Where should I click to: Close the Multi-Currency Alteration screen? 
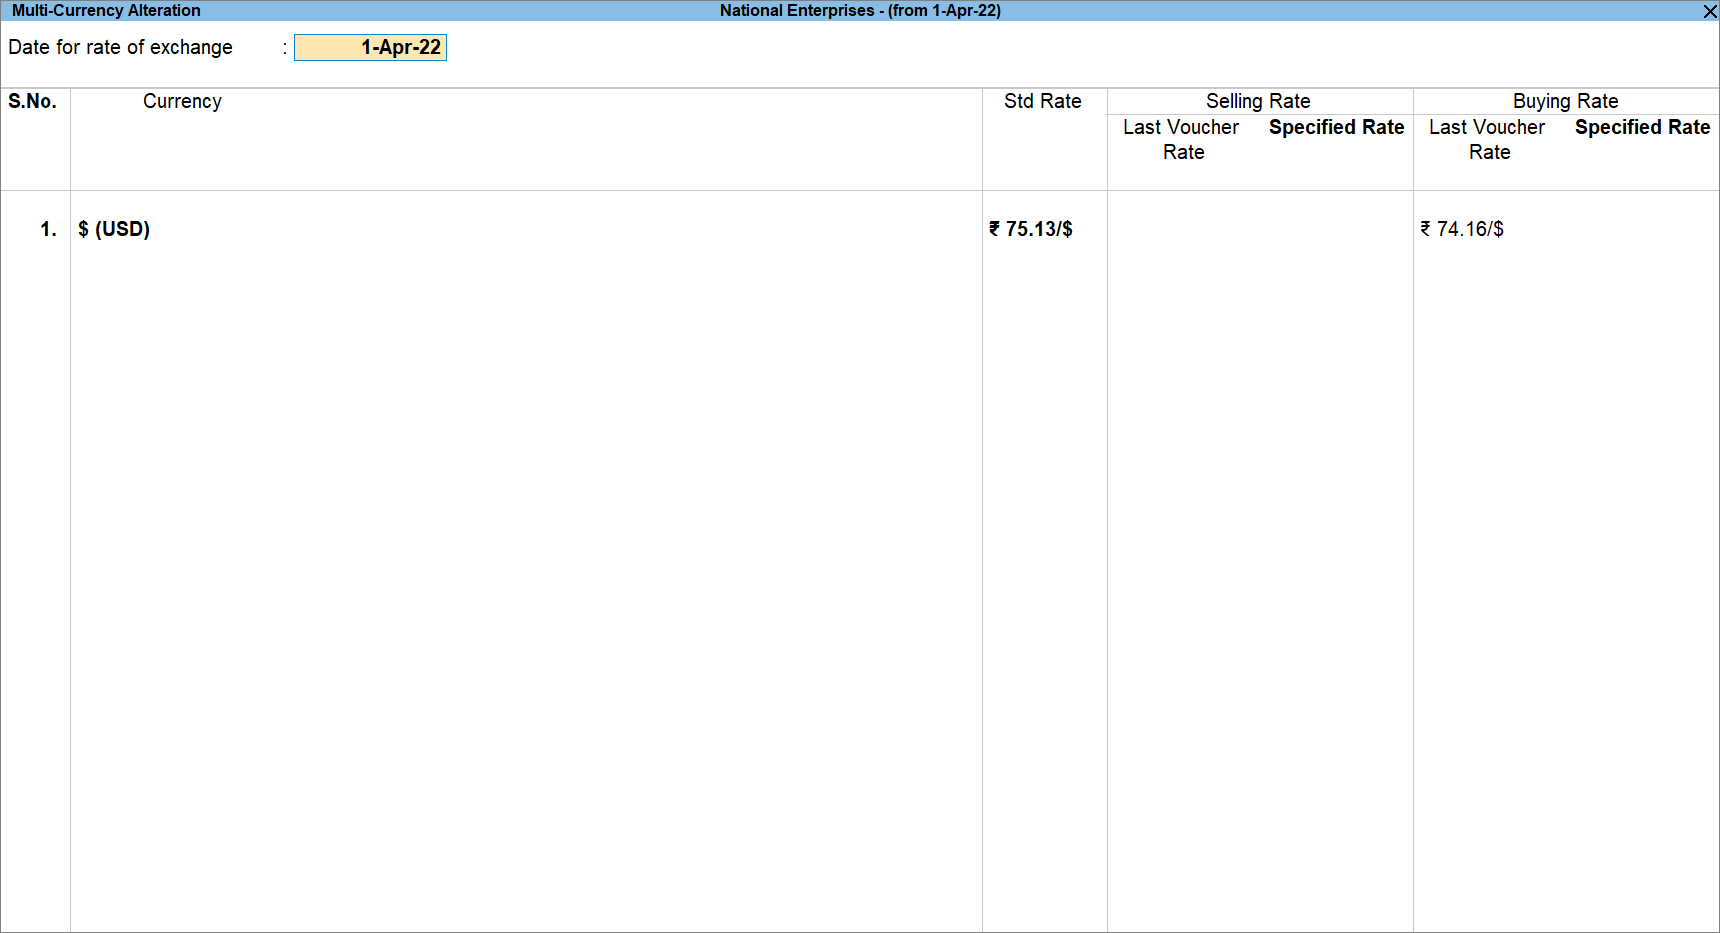1710,11
